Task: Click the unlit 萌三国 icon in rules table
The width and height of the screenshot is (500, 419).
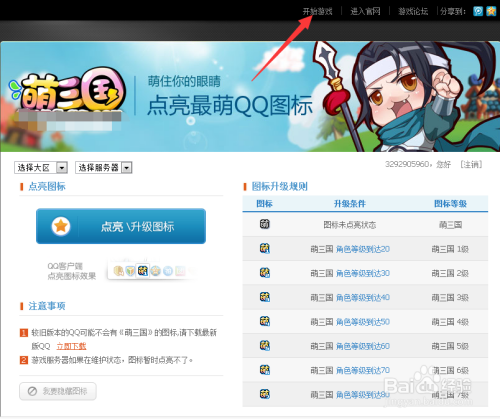Action: click(x=265, y=224)
